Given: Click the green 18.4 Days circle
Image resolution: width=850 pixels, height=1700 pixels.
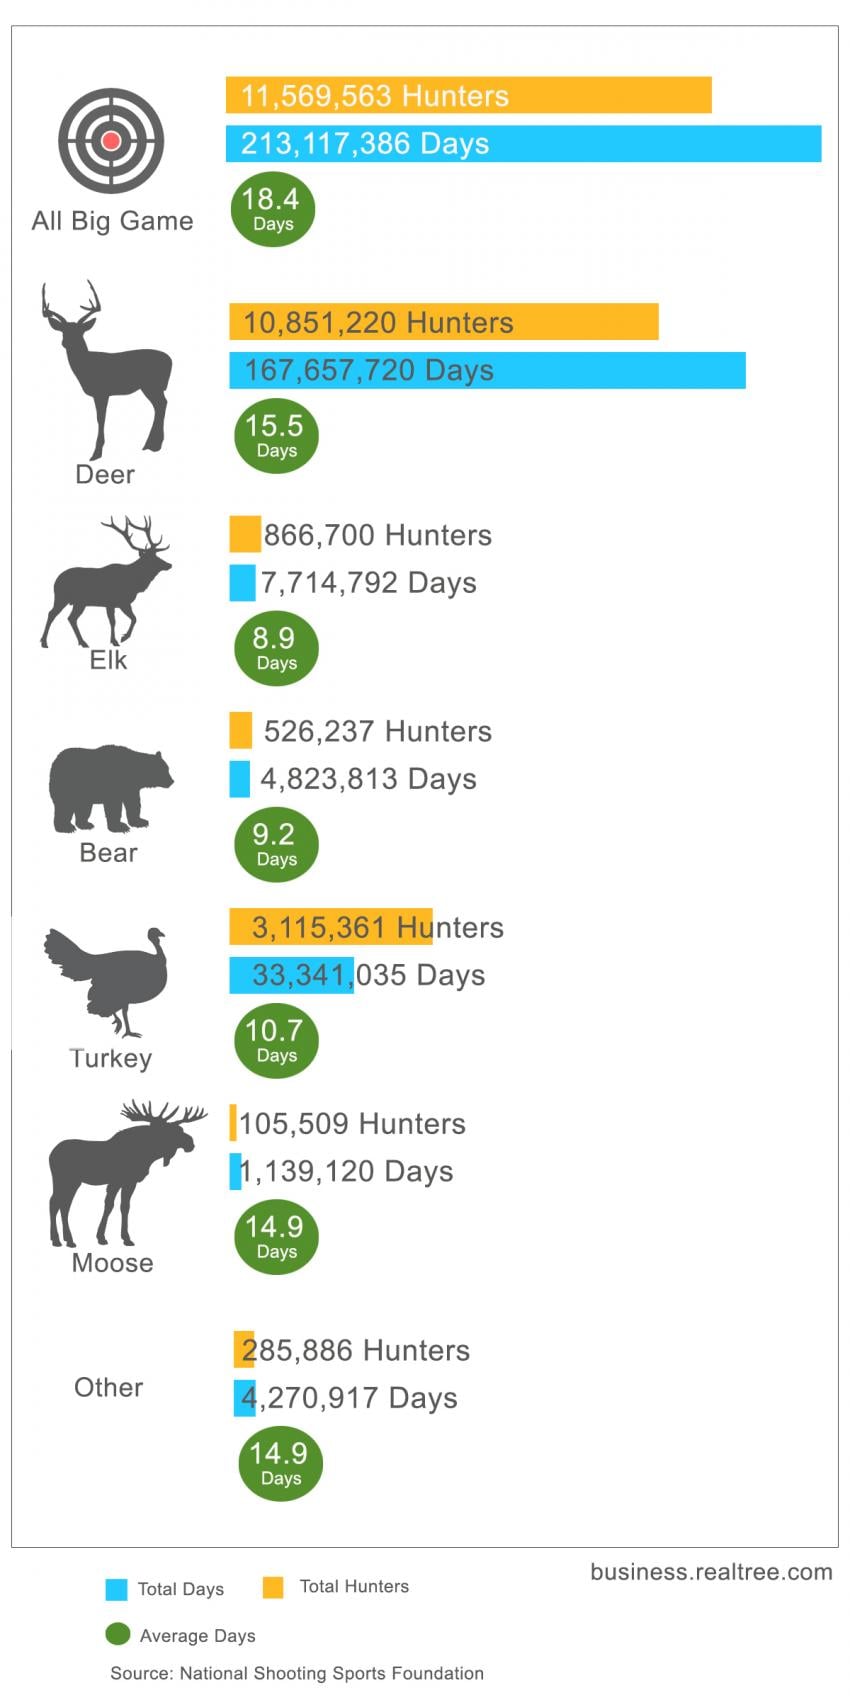Looking at the screenshot, I should coord(272,209).
